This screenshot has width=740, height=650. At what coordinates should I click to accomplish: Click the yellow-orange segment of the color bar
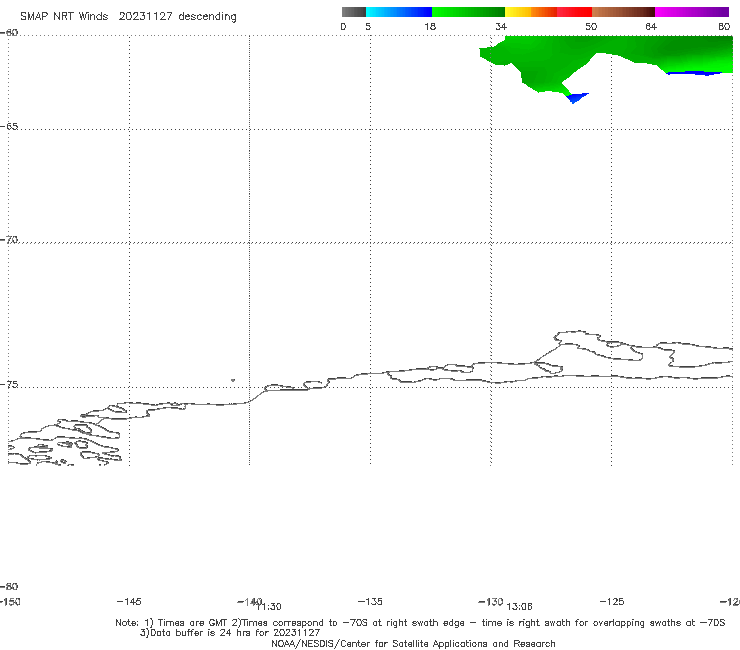[x=531, y=12]
